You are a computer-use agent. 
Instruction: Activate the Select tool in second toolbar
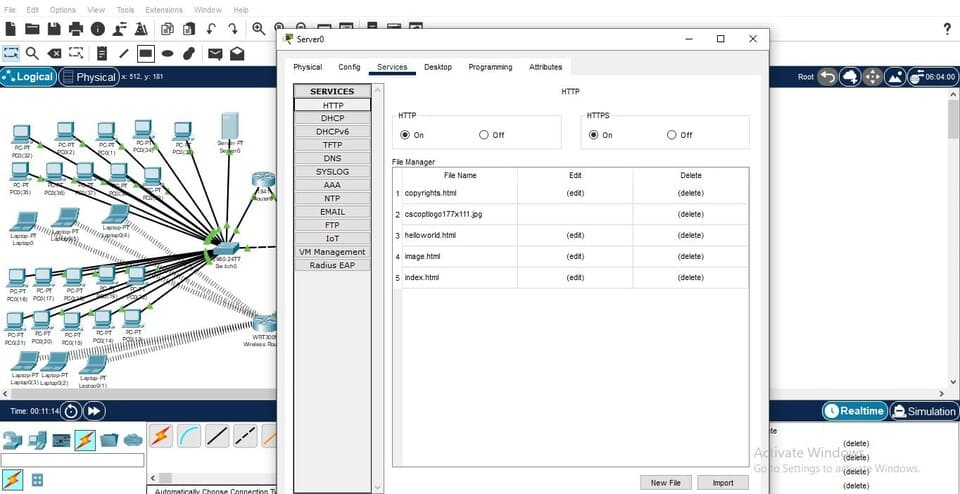[10, 53]
